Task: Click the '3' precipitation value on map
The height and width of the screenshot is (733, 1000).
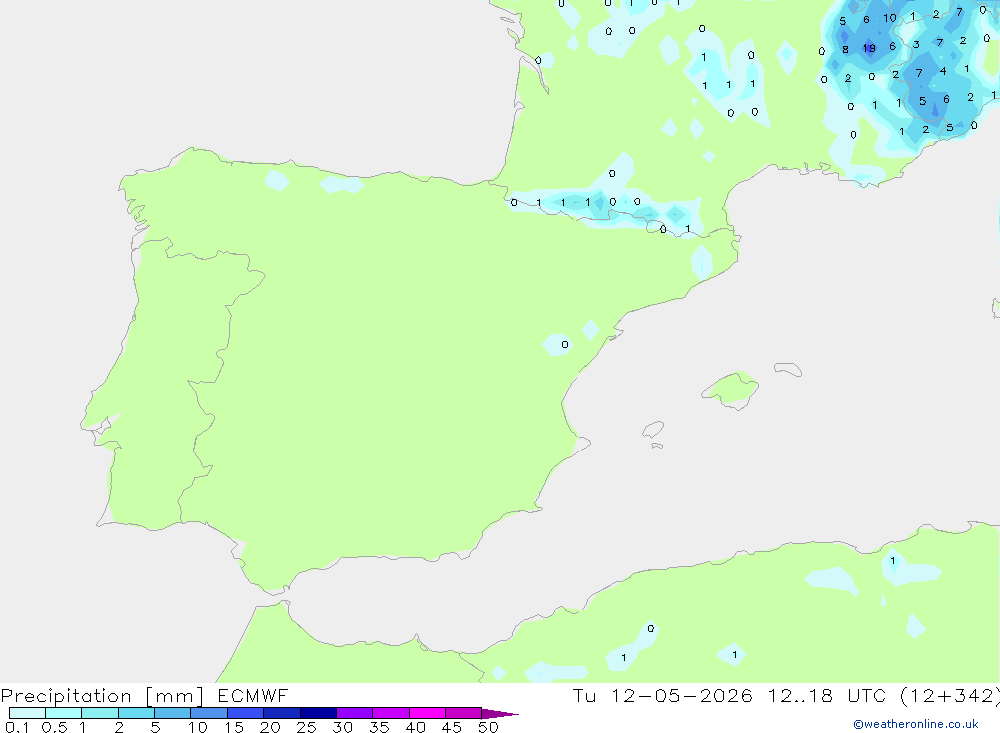Action: click(x=916, y=45)
